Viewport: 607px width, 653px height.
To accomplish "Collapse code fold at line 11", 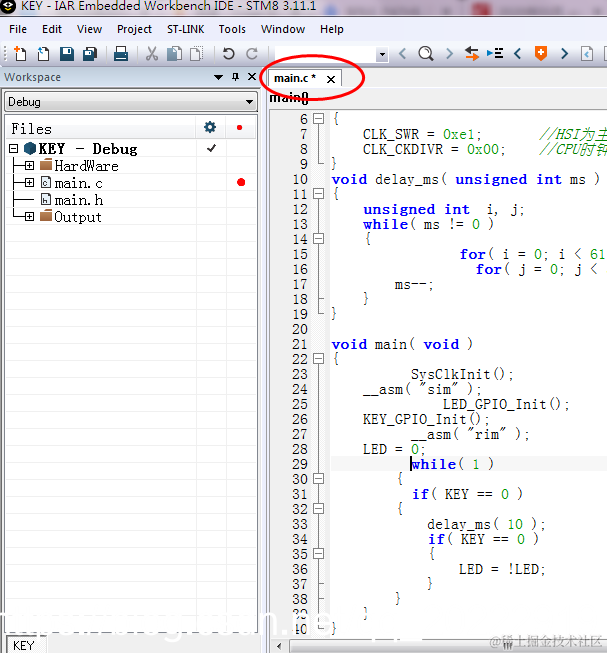I will [x=318, y=194].
